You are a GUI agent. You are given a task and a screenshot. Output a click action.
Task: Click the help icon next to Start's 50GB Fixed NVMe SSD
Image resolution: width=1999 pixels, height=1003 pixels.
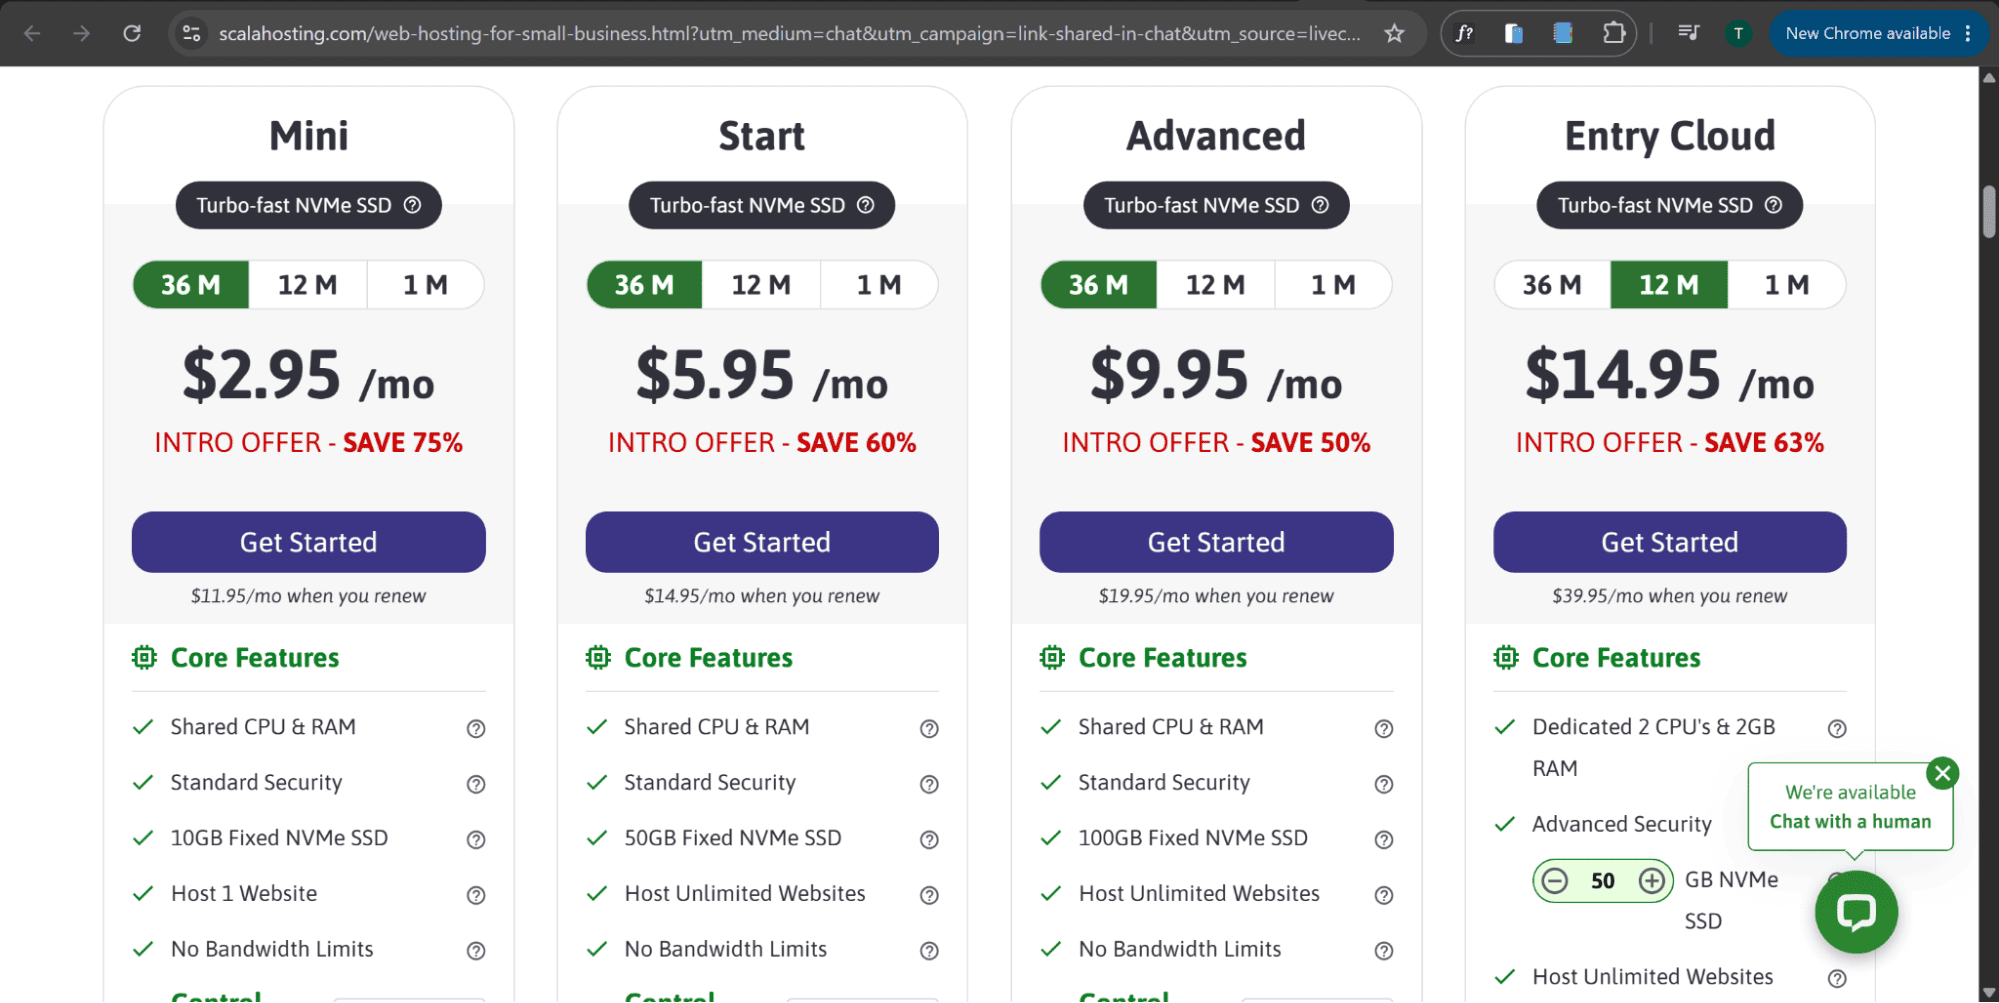pyautogui.click(x=929, y=840)
